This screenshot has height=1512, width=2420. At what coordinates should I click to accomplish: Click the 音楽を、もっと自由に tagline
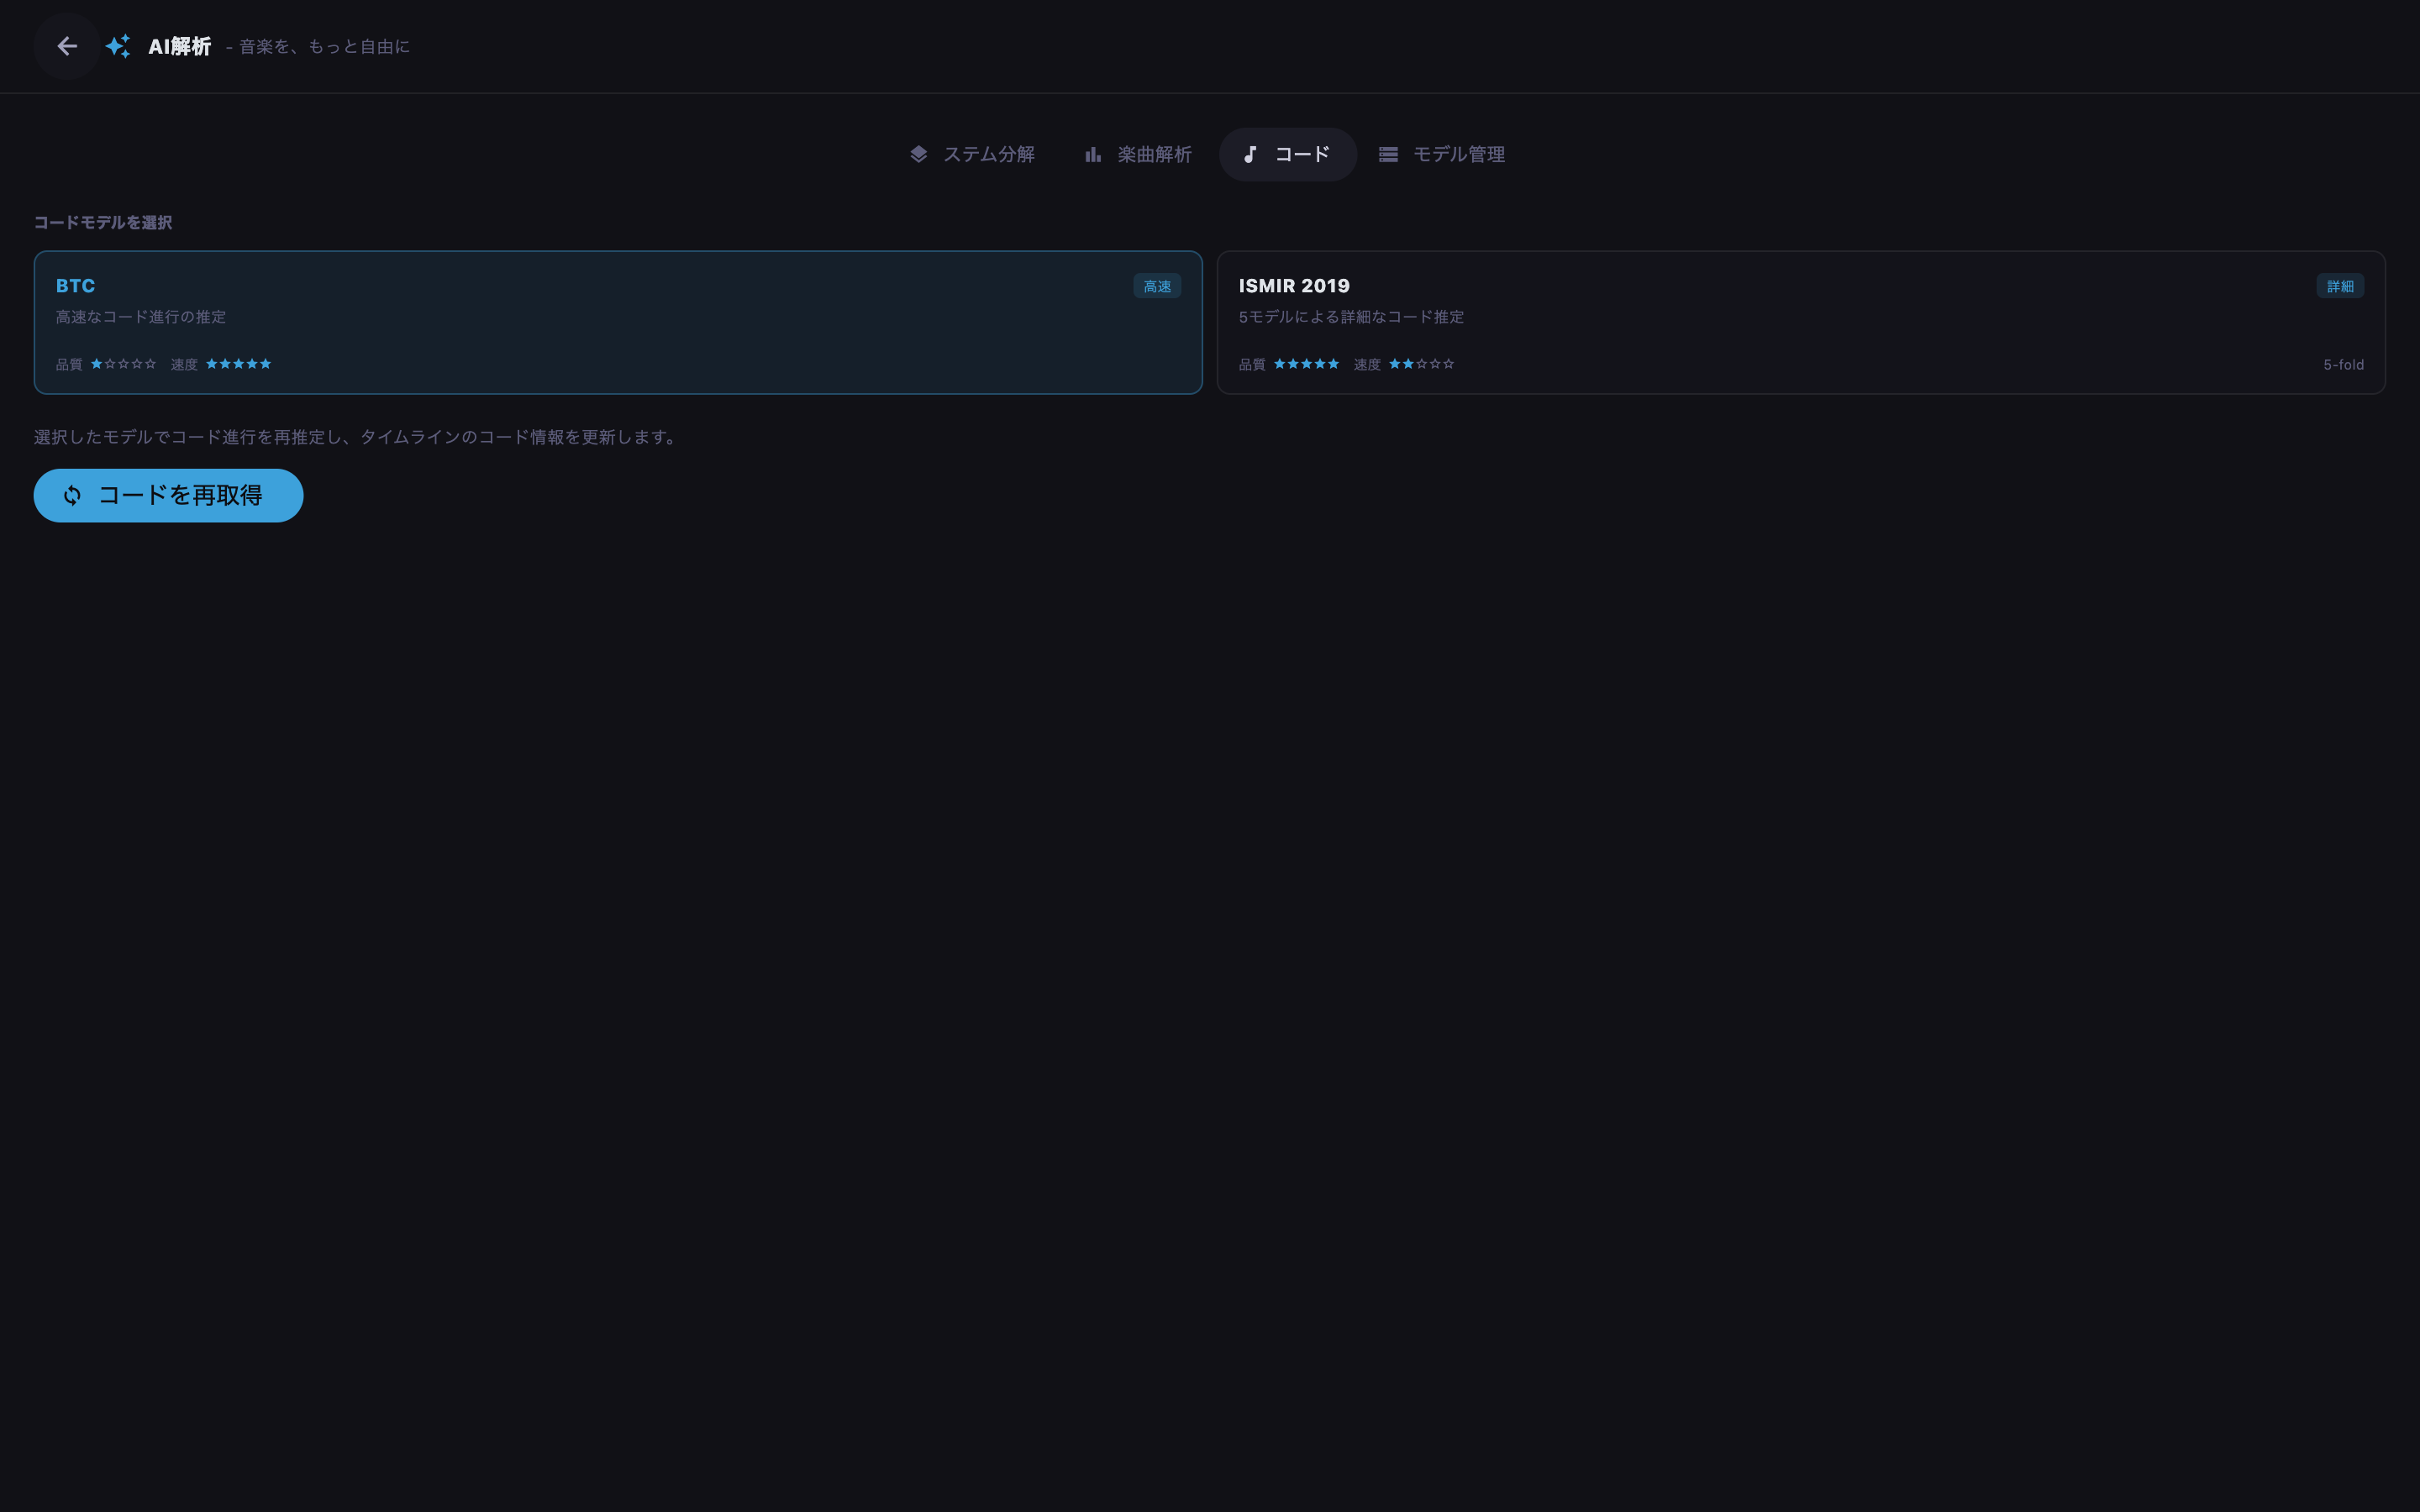coord(324,46)
